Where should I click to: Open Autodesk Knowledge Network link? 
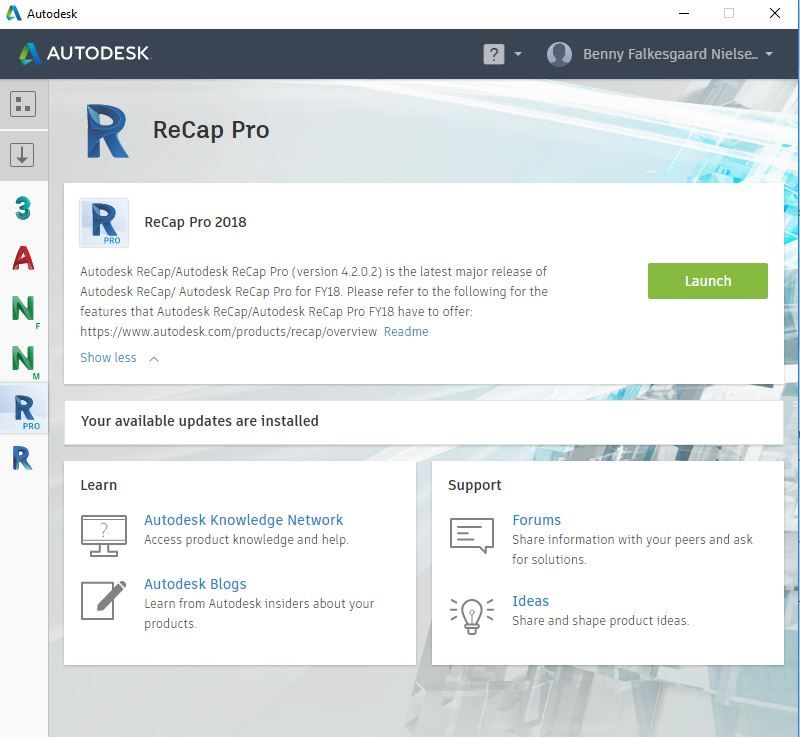point(243,520)
